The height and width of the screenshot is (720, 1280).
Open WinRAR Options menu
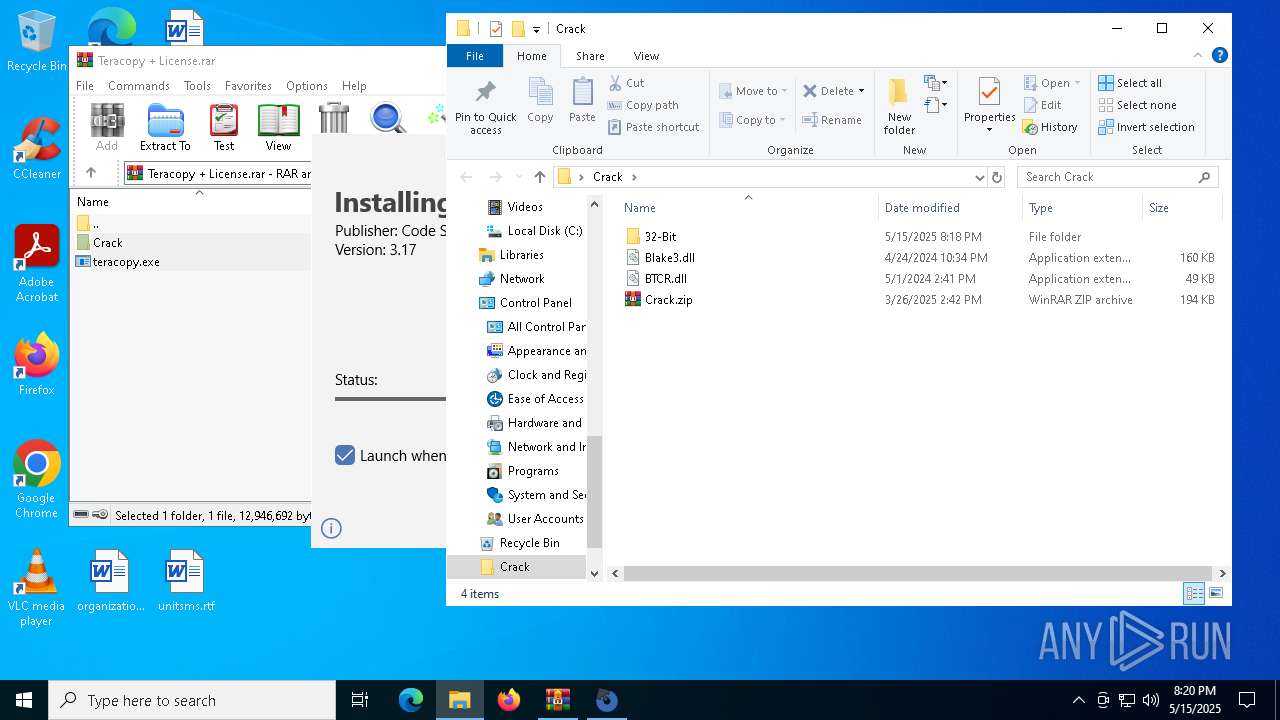click(306, 86)
